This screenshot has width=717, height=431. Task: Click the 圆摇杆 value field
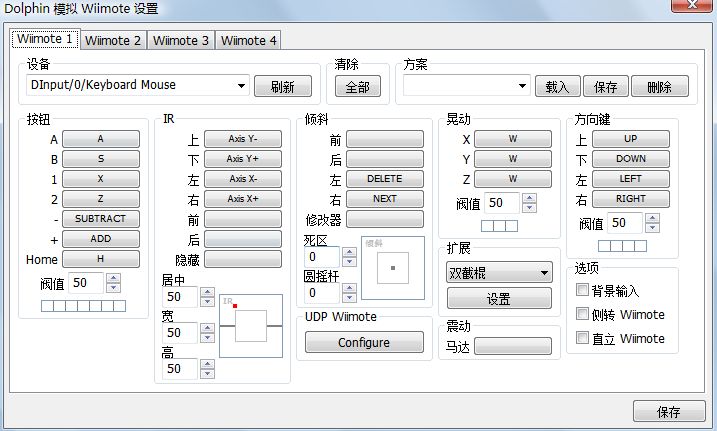pyautogui.click(x=322, y=293)
